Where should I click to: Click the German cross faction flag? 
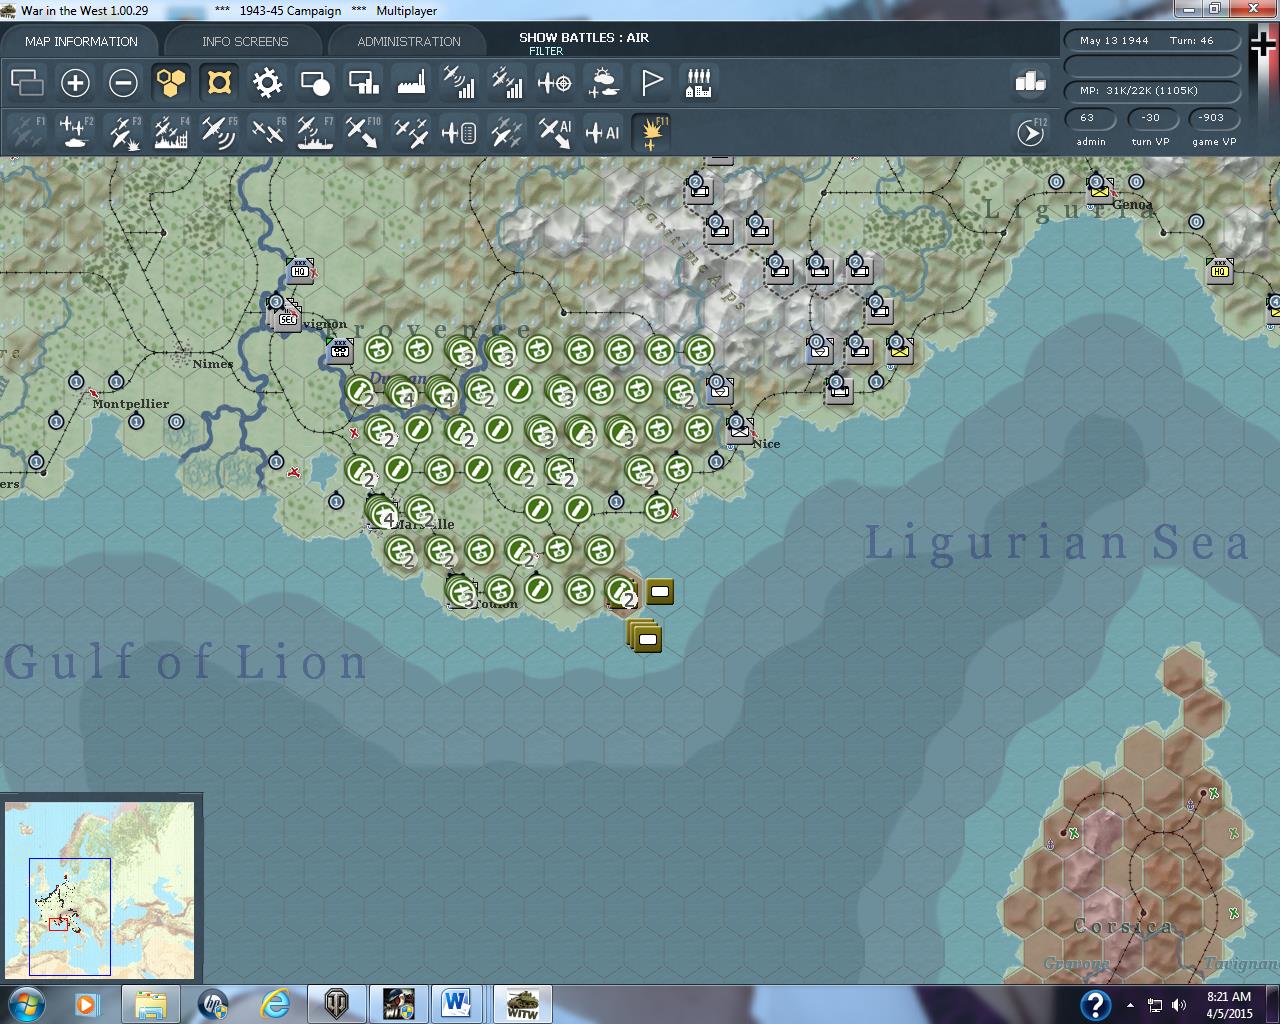click(x=1264, y=45)
